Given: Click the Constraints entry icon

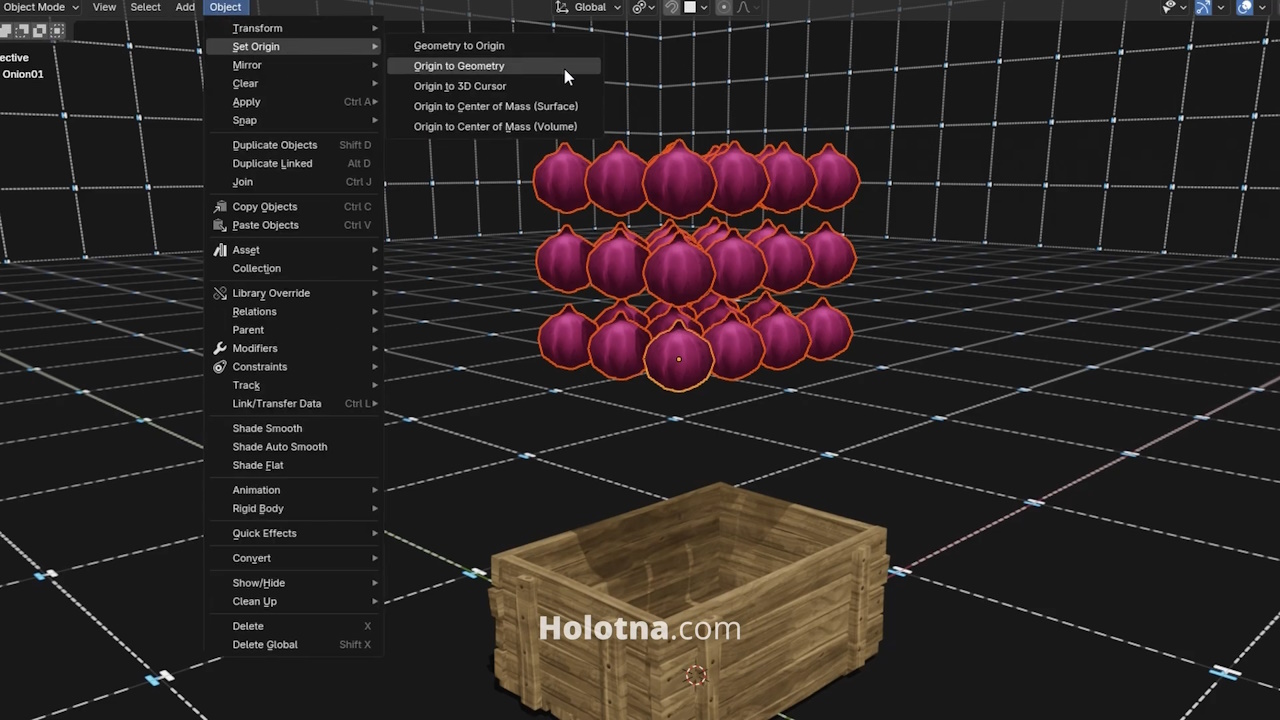Looking at the screenshot, I should point(220,367).
